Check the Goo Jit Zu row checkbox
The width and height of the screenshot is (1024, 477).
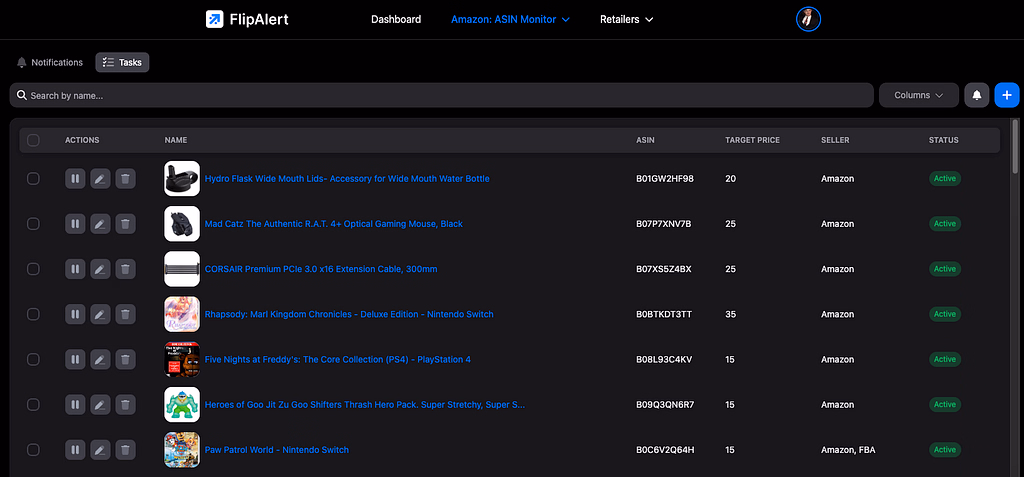pos(33,404)
